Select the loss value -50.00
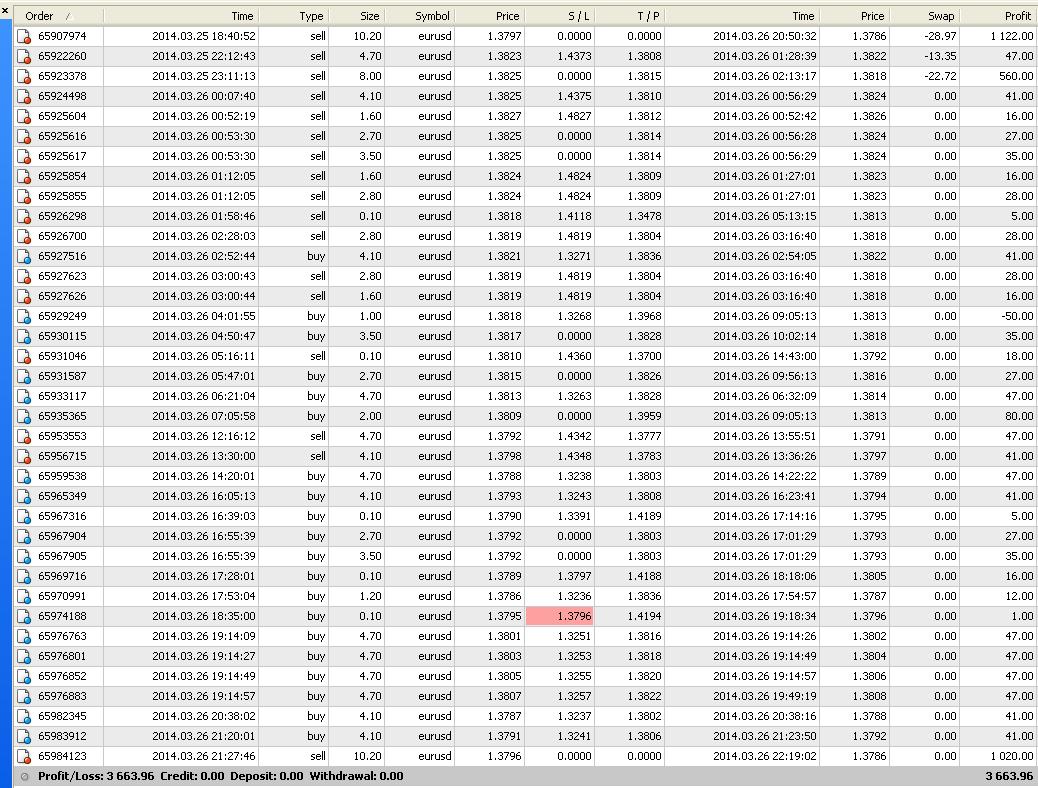This screenshot has width=1038, height=788. (x=1017, y=317)
